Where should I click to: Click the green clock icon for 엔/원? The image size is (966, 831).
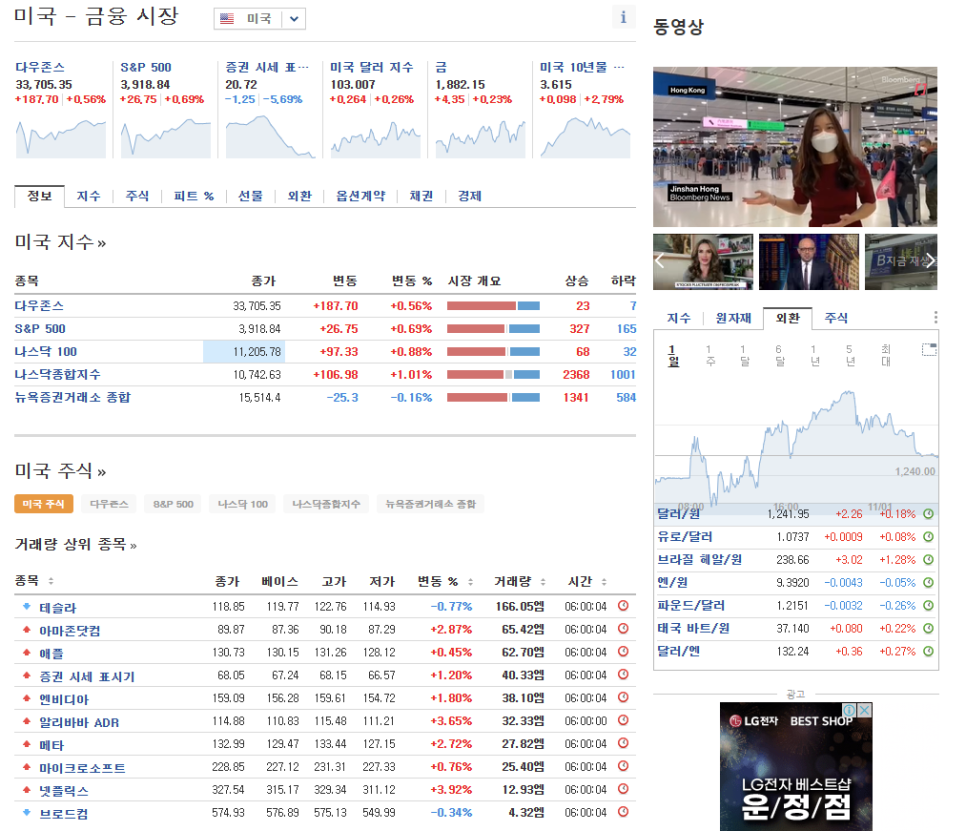point(928,582)
